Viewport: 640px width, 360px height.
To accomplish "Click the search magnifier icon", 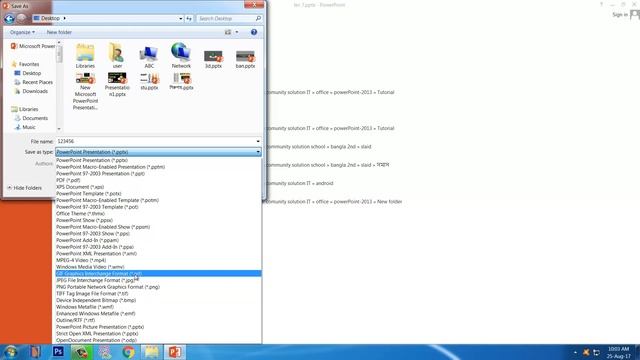I will coord(258,18).
